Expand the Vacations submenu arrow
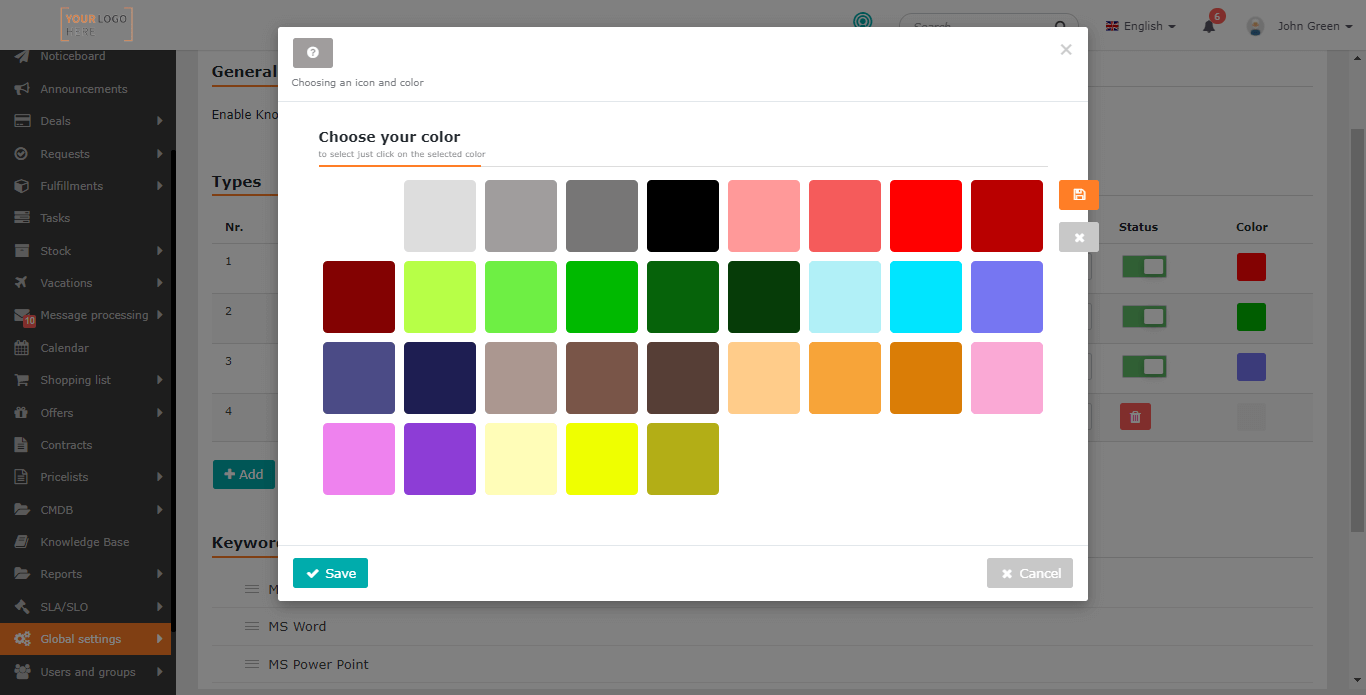1366x695 pixels. pyautogui.click(x=160, y=283)
